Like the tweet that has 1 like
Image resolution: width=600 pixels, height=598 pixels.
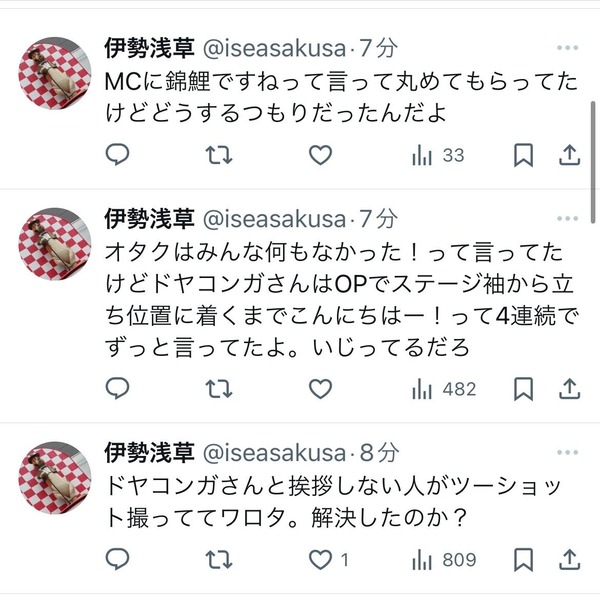(328, 560)
